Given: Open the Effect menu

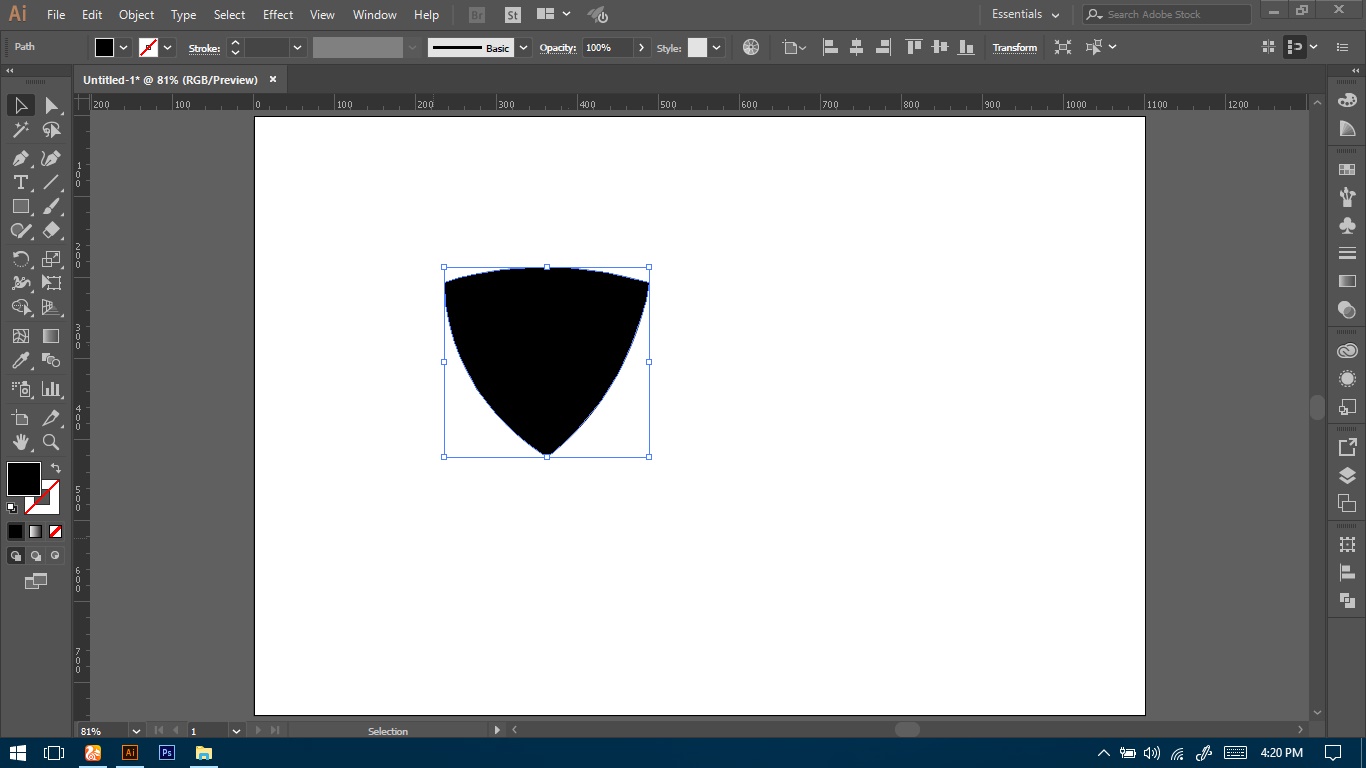Looking at the screenshot, I should (x=278, y=14).
